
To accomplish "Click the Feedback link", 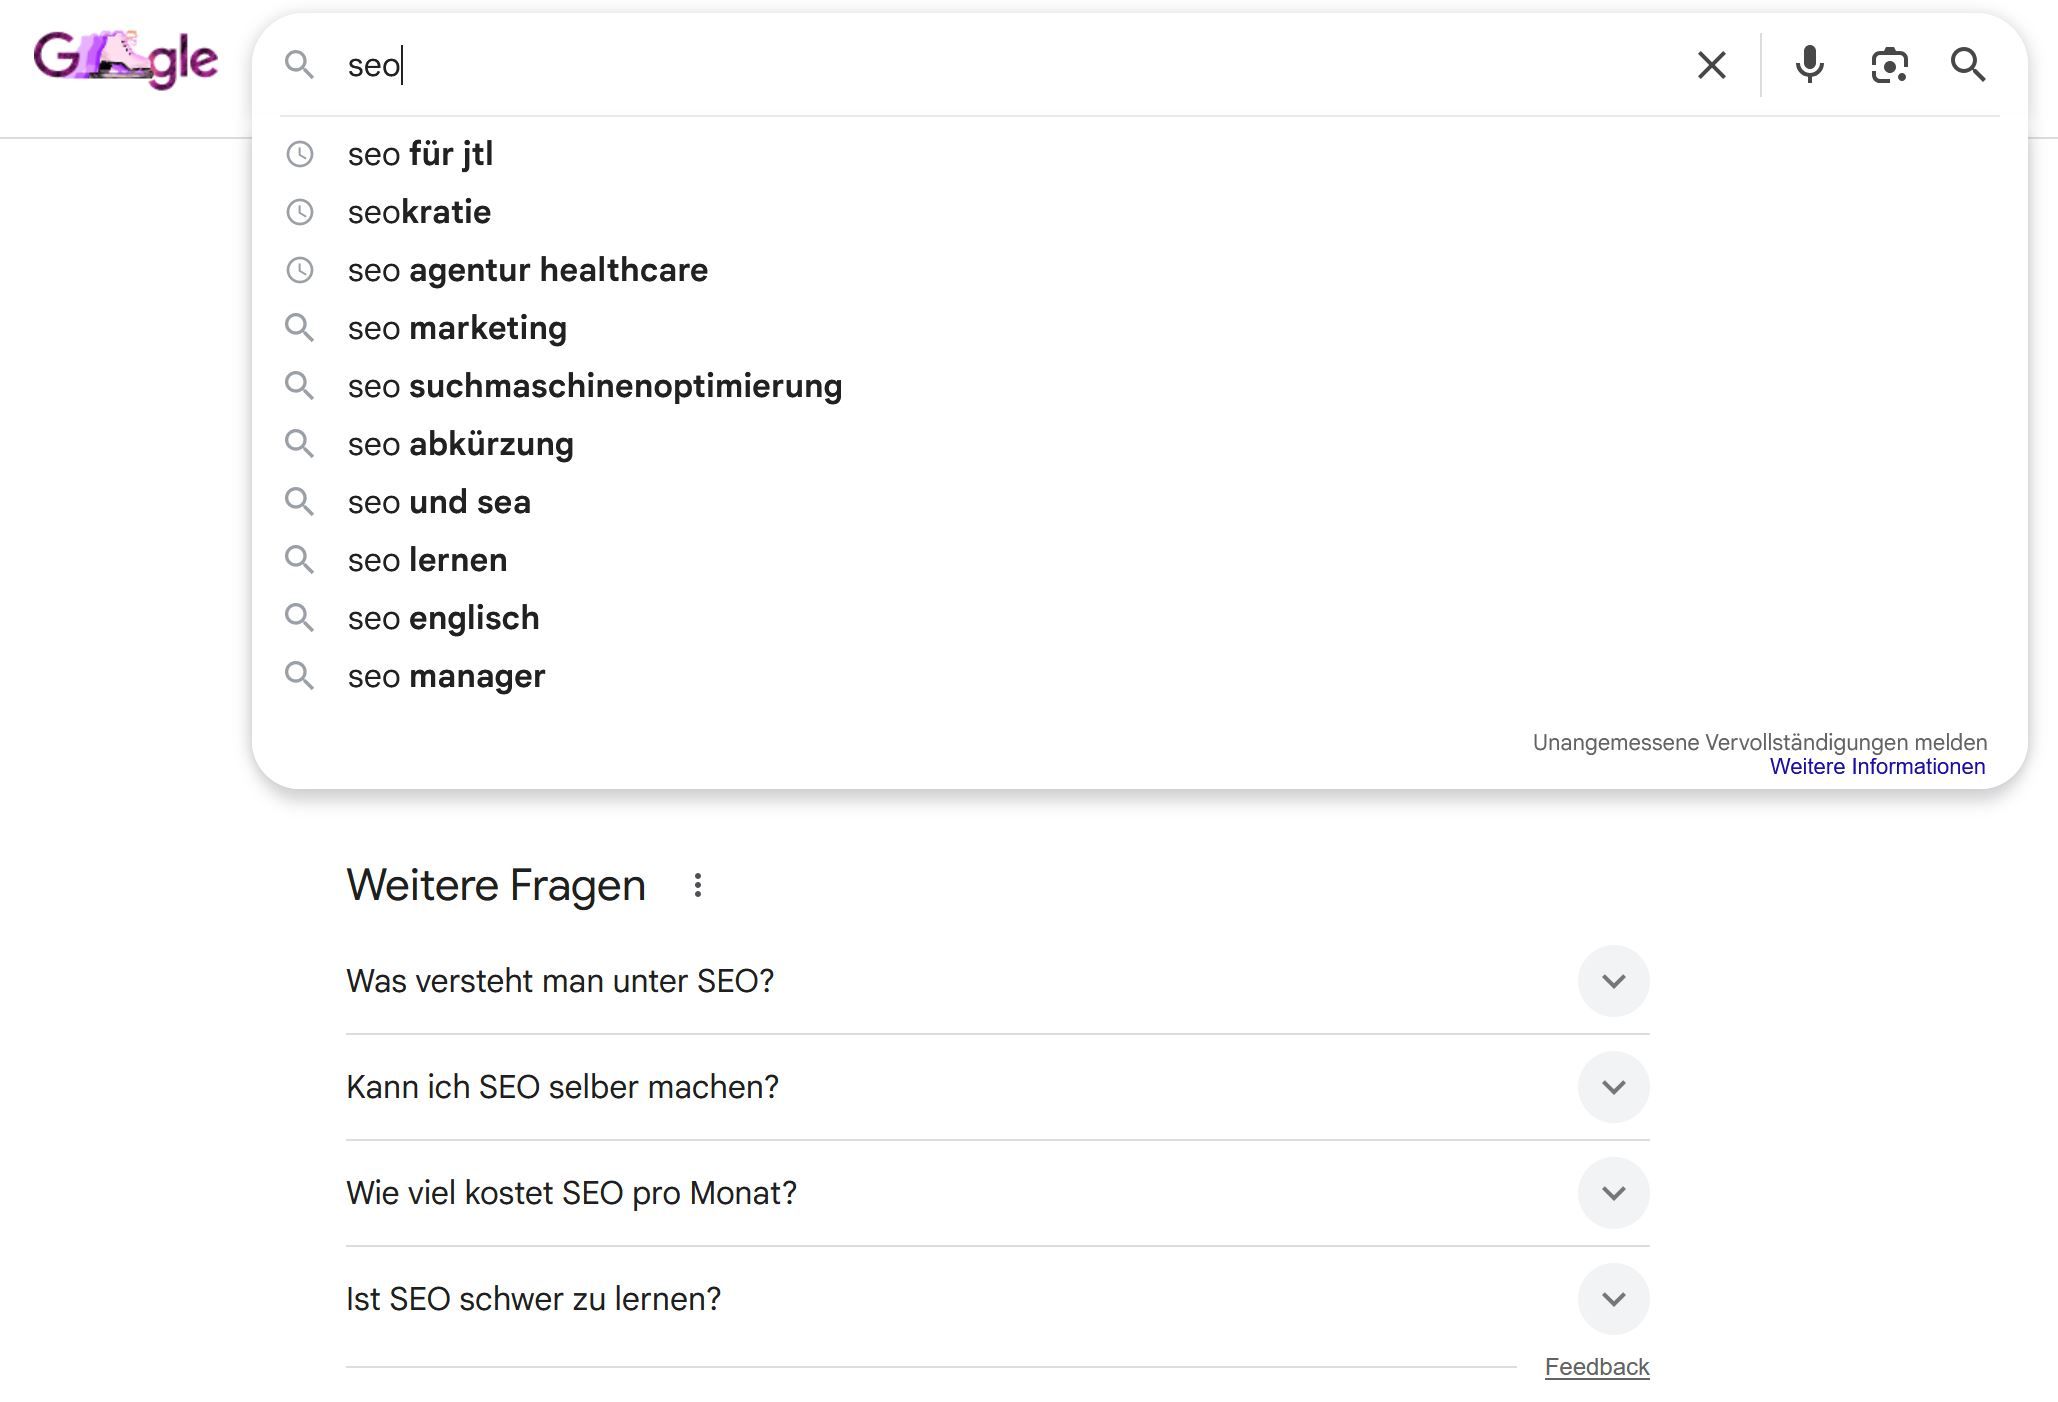I will point(1598,1366).
